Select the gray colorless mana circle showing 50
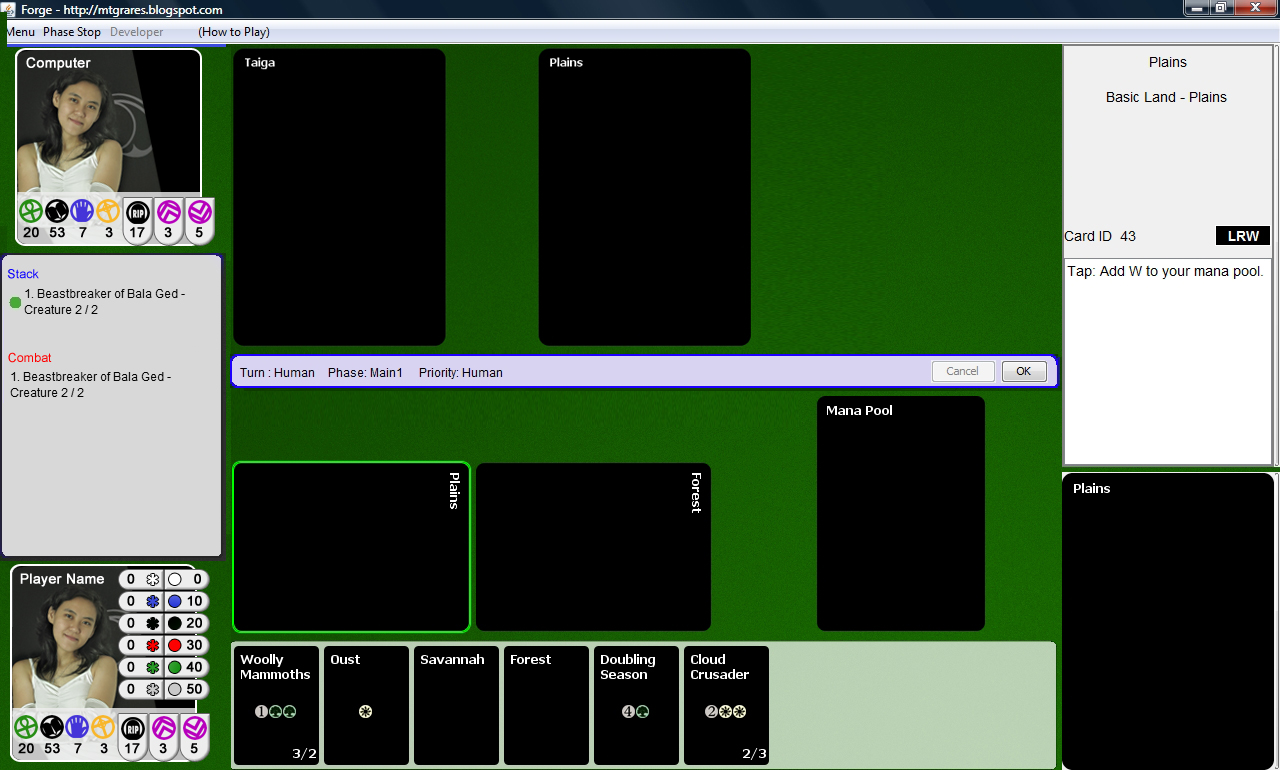 [x=175, y=689]
